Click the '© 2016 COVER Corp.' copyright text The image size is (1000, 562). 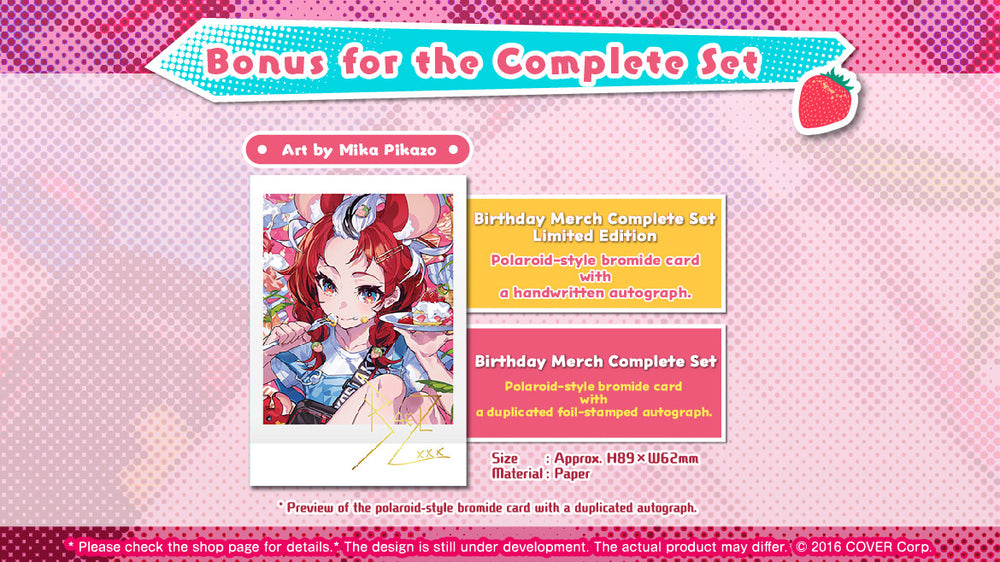coord(864,547)
